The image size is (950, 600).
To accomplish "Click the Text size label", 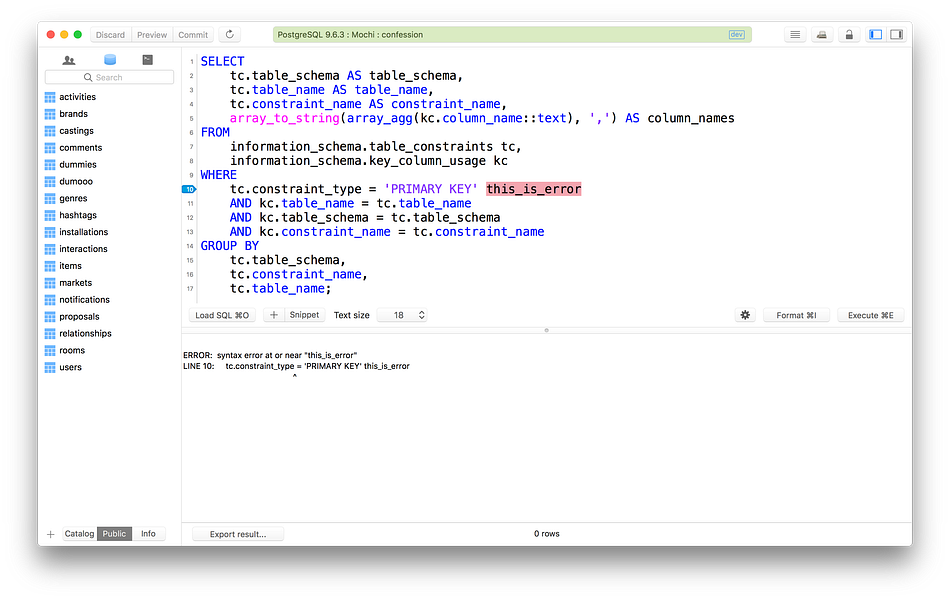I will tap(351, 315).
